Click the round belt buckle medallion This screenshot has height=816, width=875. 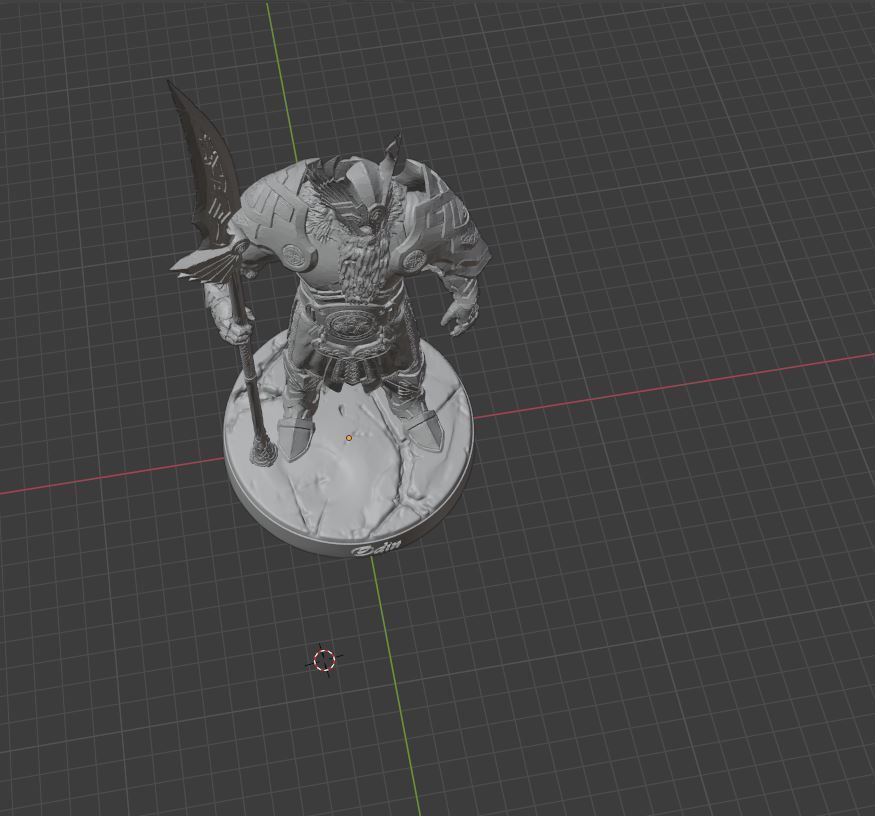point(352,325)
